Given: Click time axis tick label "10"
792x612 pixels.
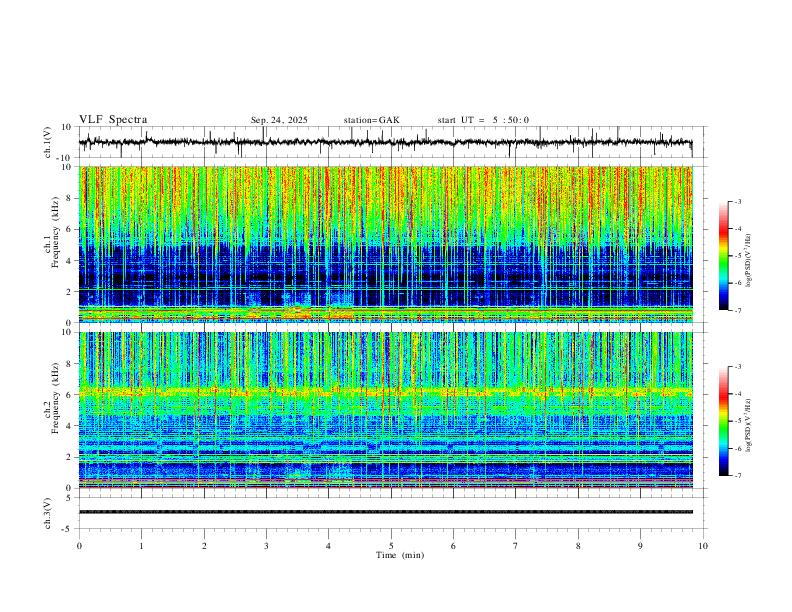Looking at the screenshot, I should click(x=703, y=546).
